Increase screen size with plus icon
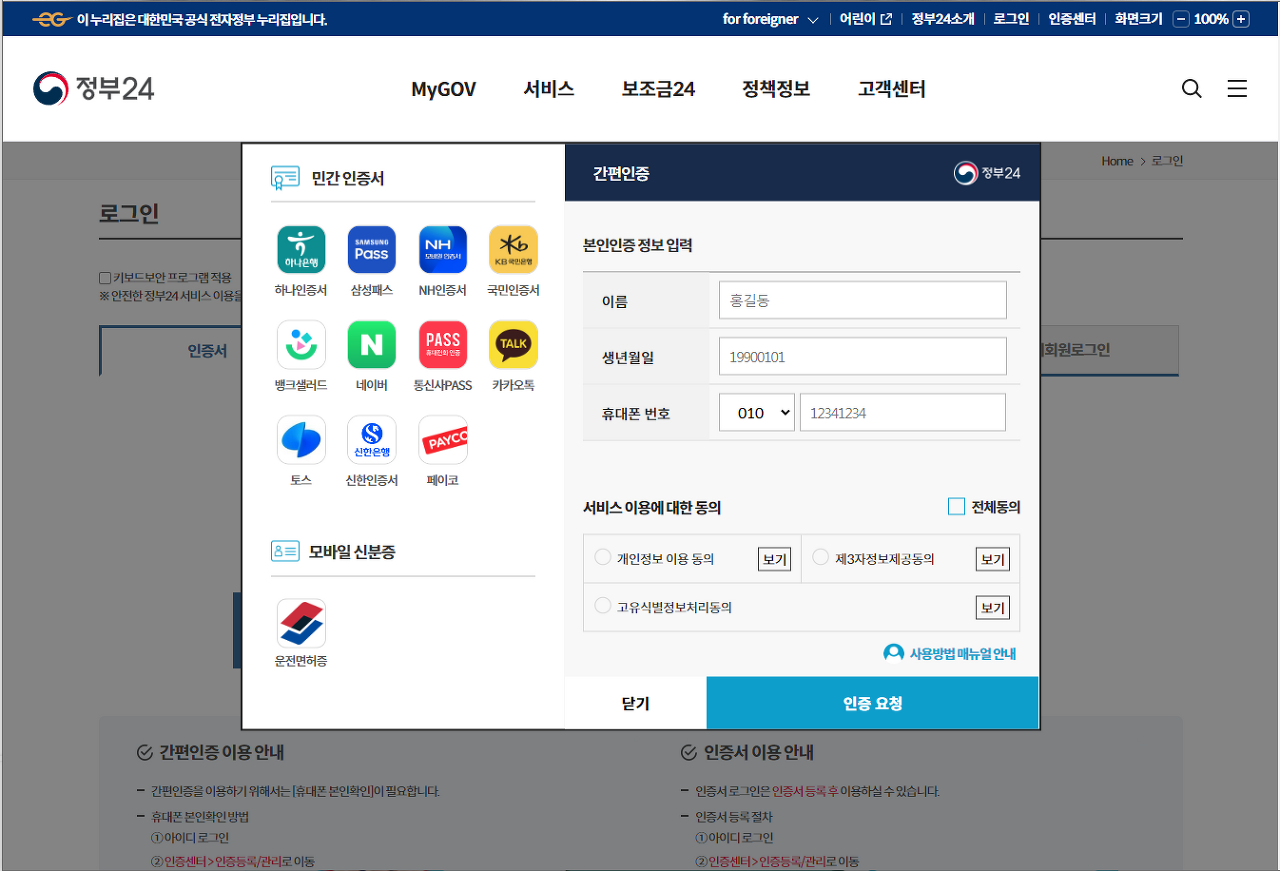This screenshot has height=871, width=1280. pyautogui.click(x=1241, y=19)
